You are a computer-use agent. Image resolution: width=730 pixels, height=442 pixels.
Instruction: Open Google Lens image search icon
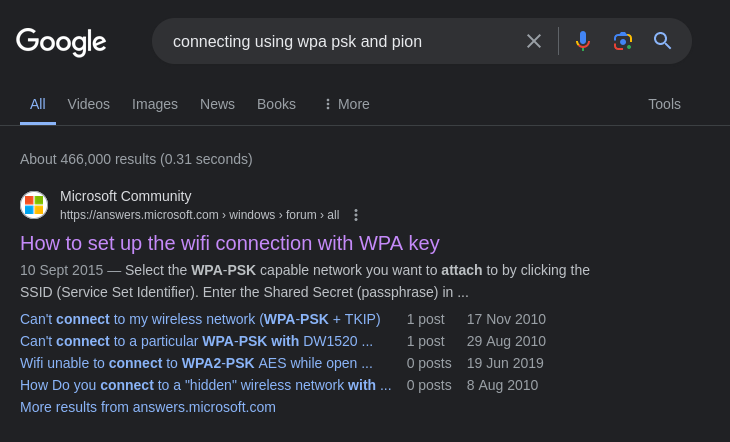(622, 41)
